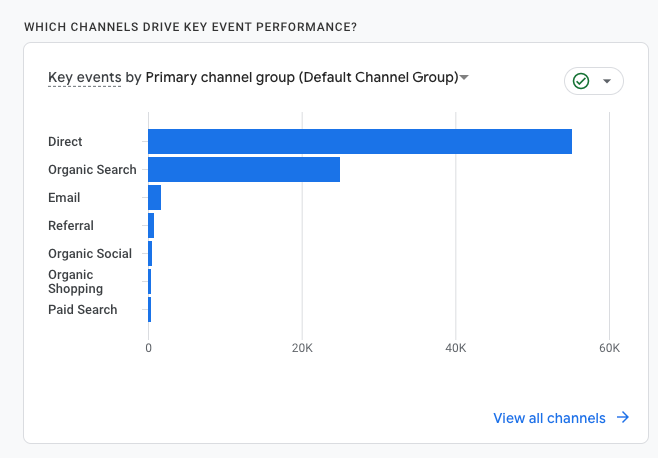Select the Direct channel label

(x=65, y=142)
